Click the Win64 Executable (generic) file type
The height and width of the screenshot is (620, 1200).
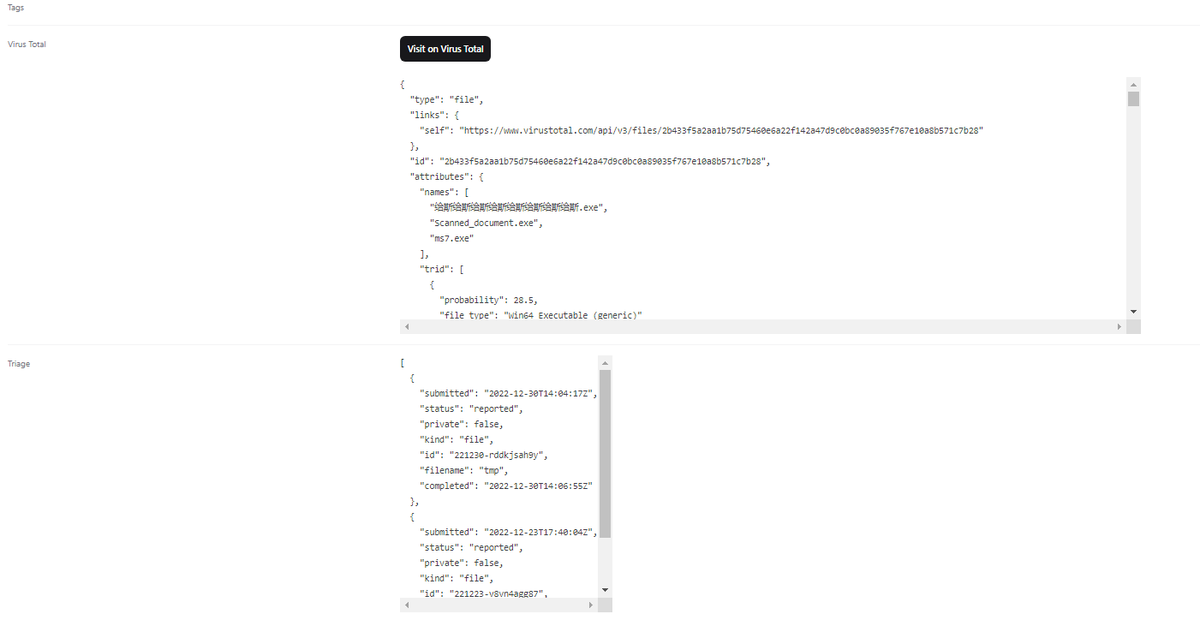[x=573, y=315]
